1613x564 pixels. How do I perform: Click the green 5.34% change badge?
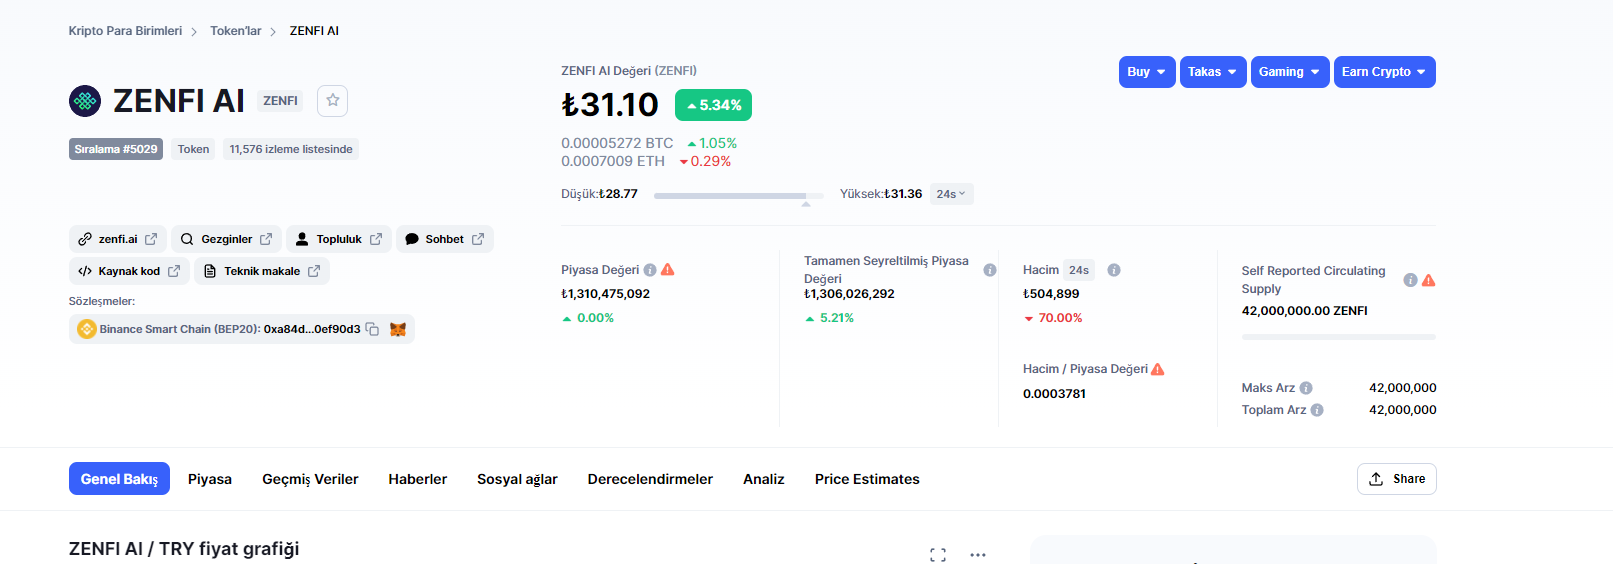pyautogui.click(x=713, y=105)
